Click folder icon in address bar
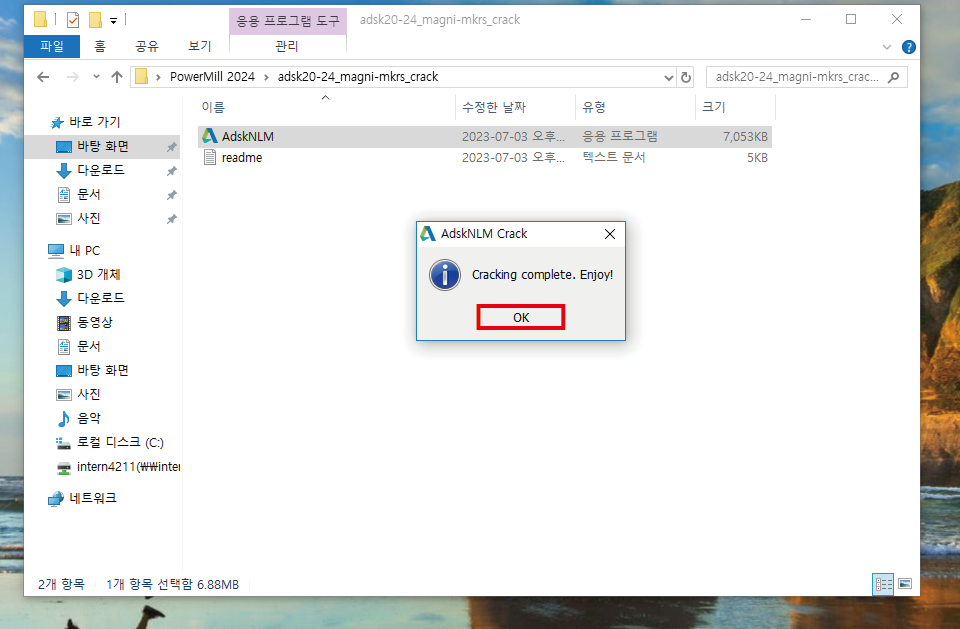960x629 pixels. pyautogui.click(x=141, y=77)
